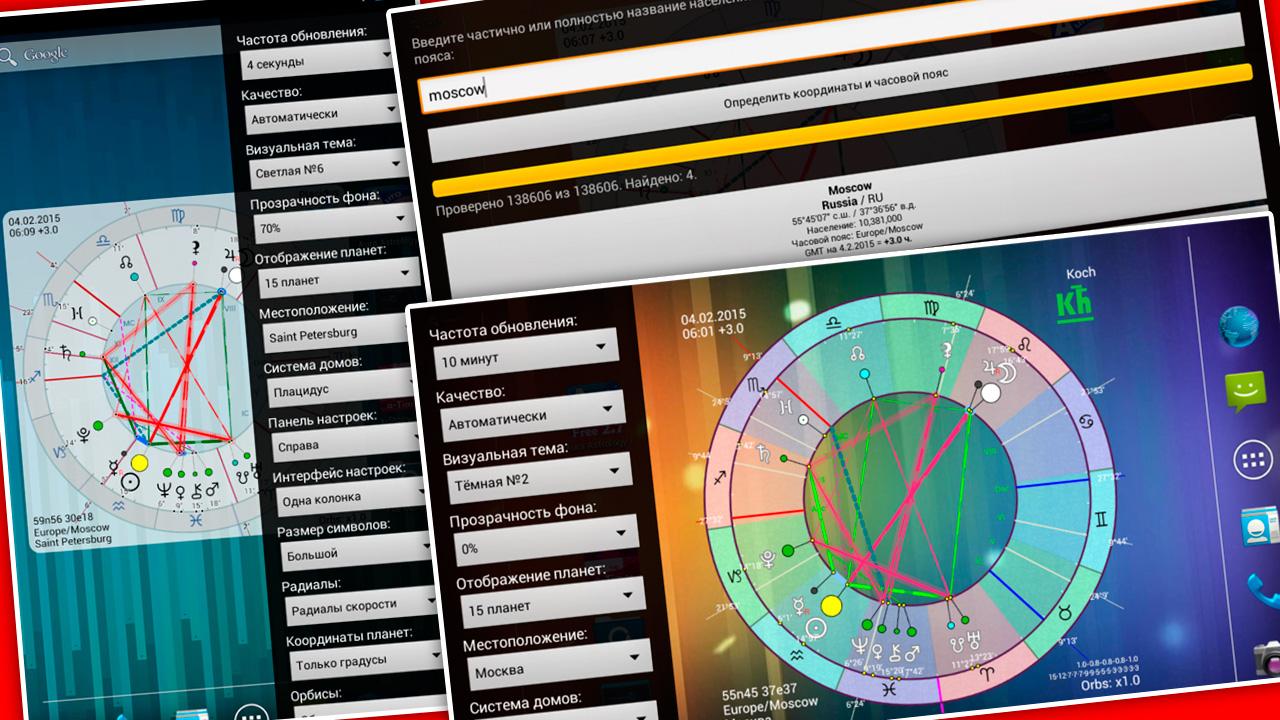Launch the blue phone dialer icon

pyautogui.click(x=1266, y=592)
